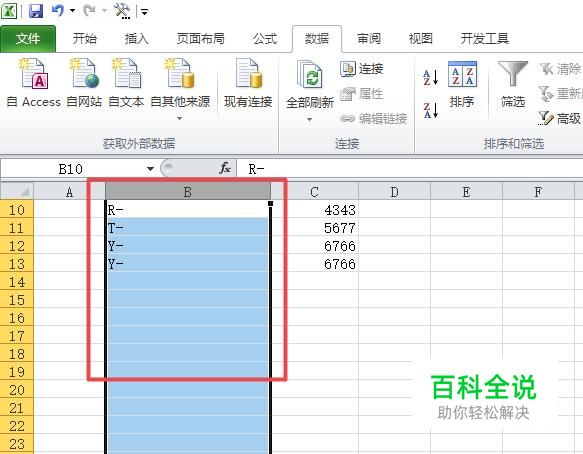Open the undo history dropdown arrow

click(73, 11)
